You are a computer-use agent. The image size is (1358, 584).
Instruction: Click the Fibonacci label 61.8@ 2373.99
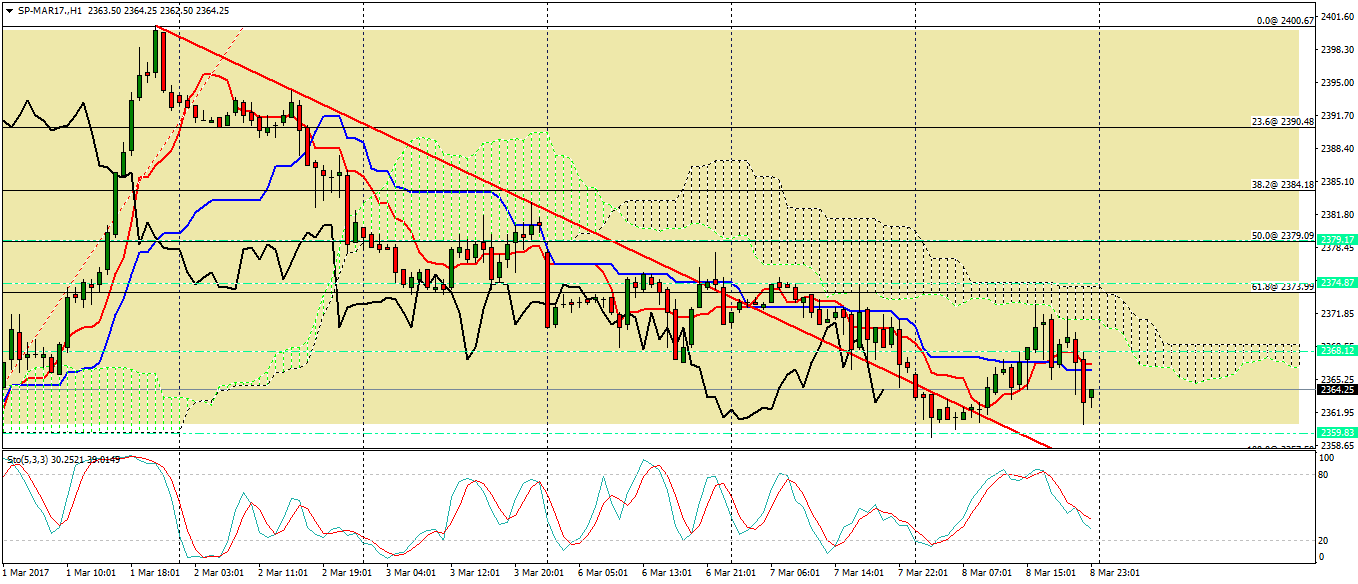pos(1282,286)
